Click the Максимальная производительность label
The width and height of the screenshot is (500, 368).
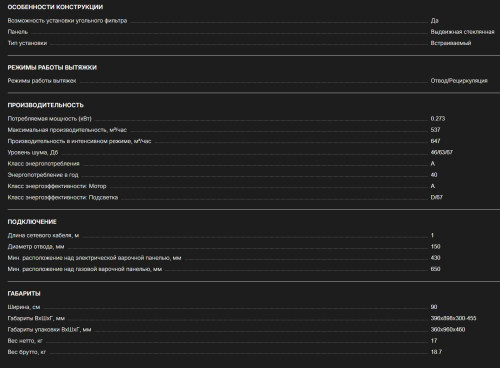pos(67,130)
